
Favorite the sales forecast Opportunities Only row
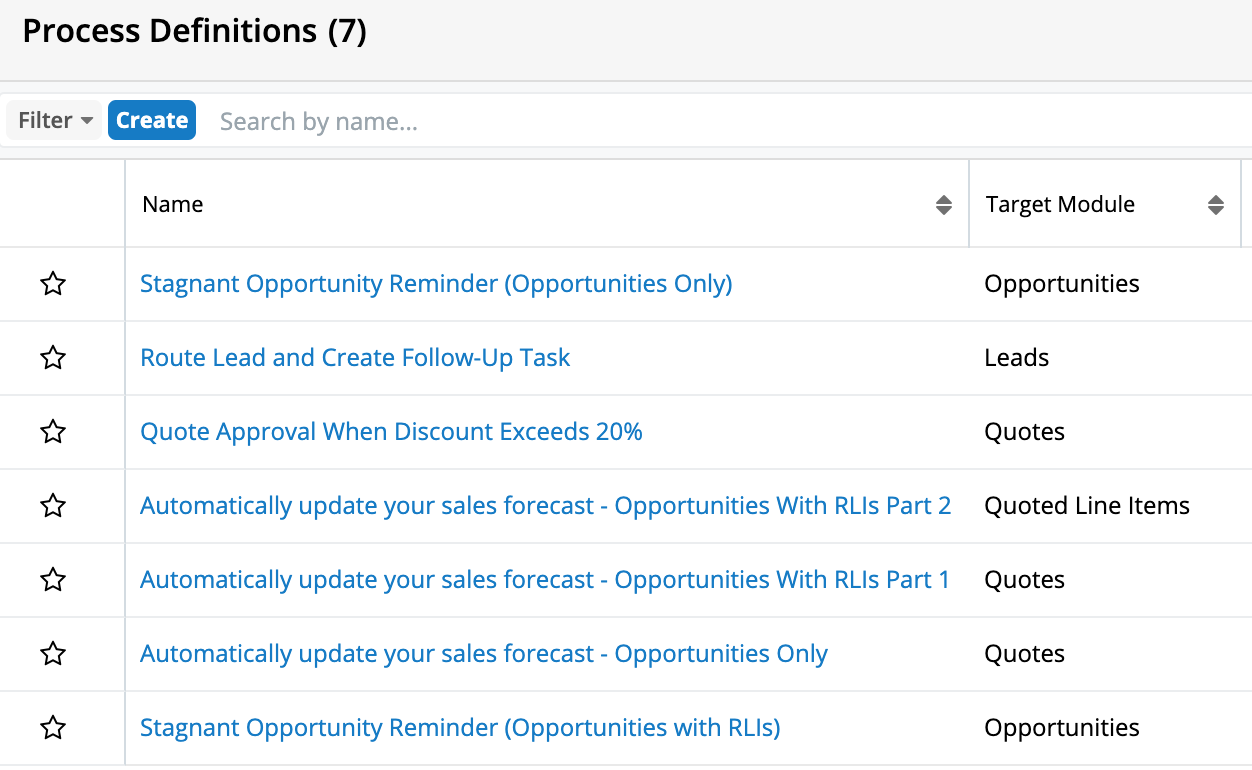click(53, 654)
